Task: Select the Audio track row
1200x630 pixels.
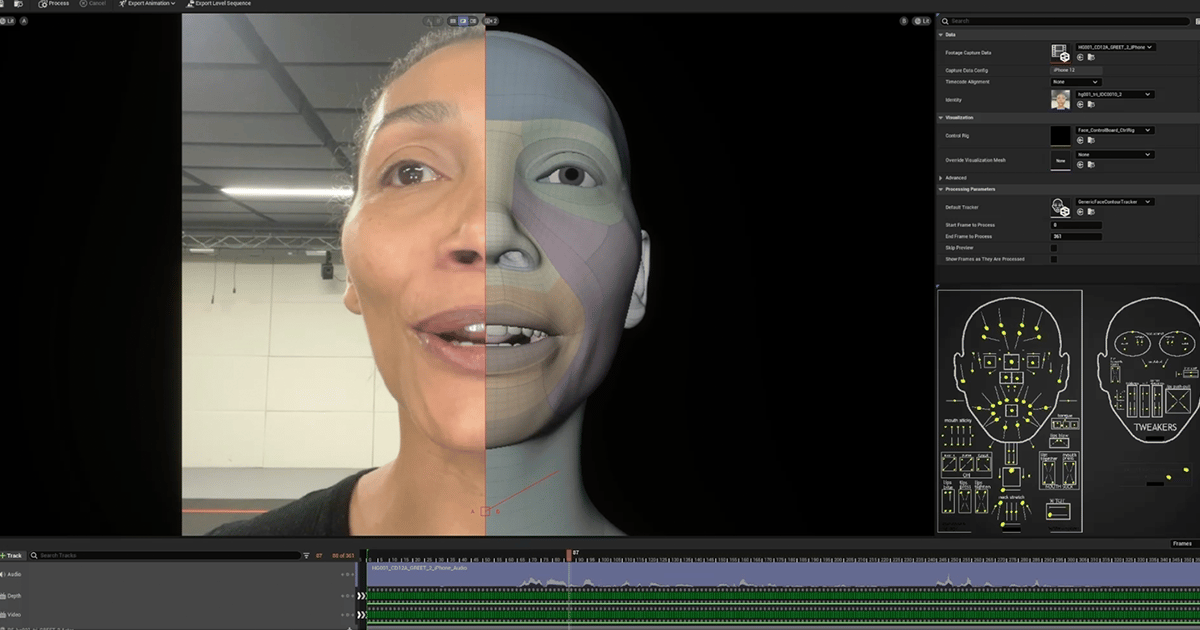Action: coord(178,575)
